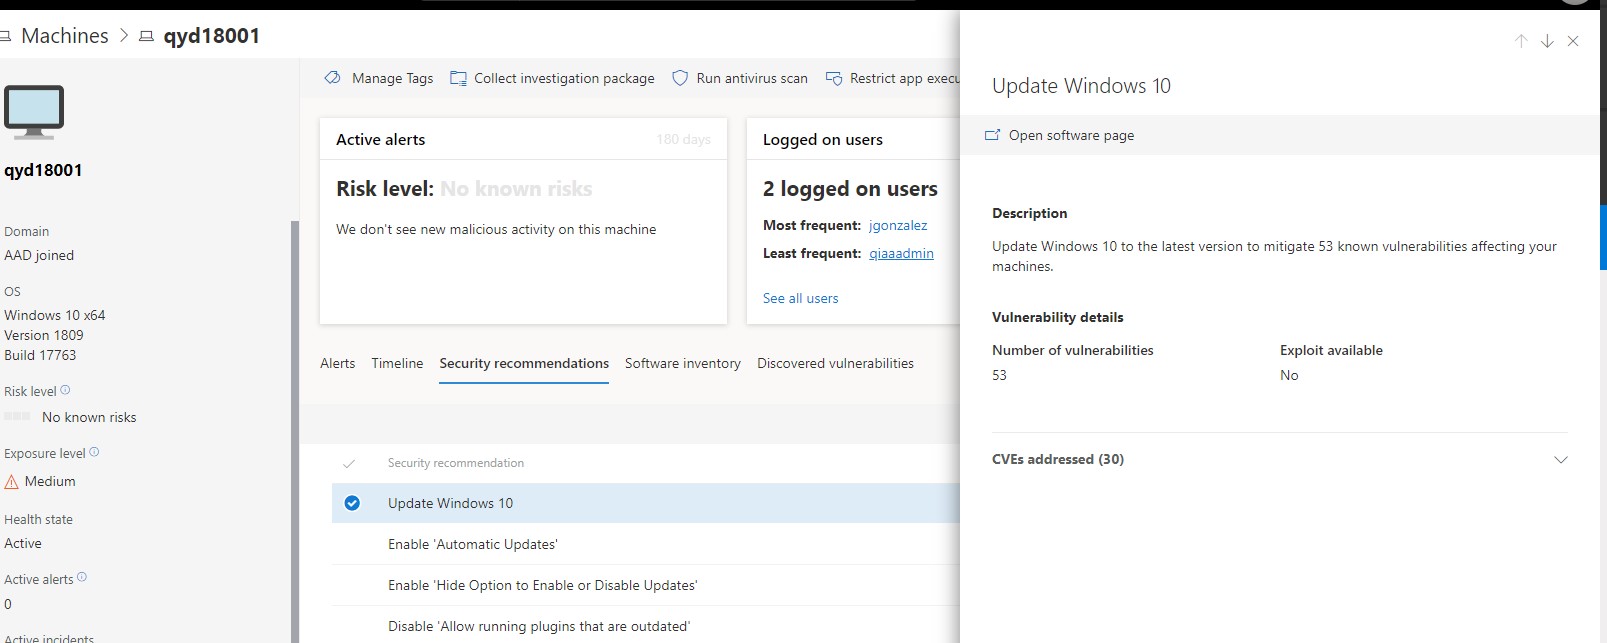Switch to the Timeline tab
1607x643 pixels.
(397, 363)
